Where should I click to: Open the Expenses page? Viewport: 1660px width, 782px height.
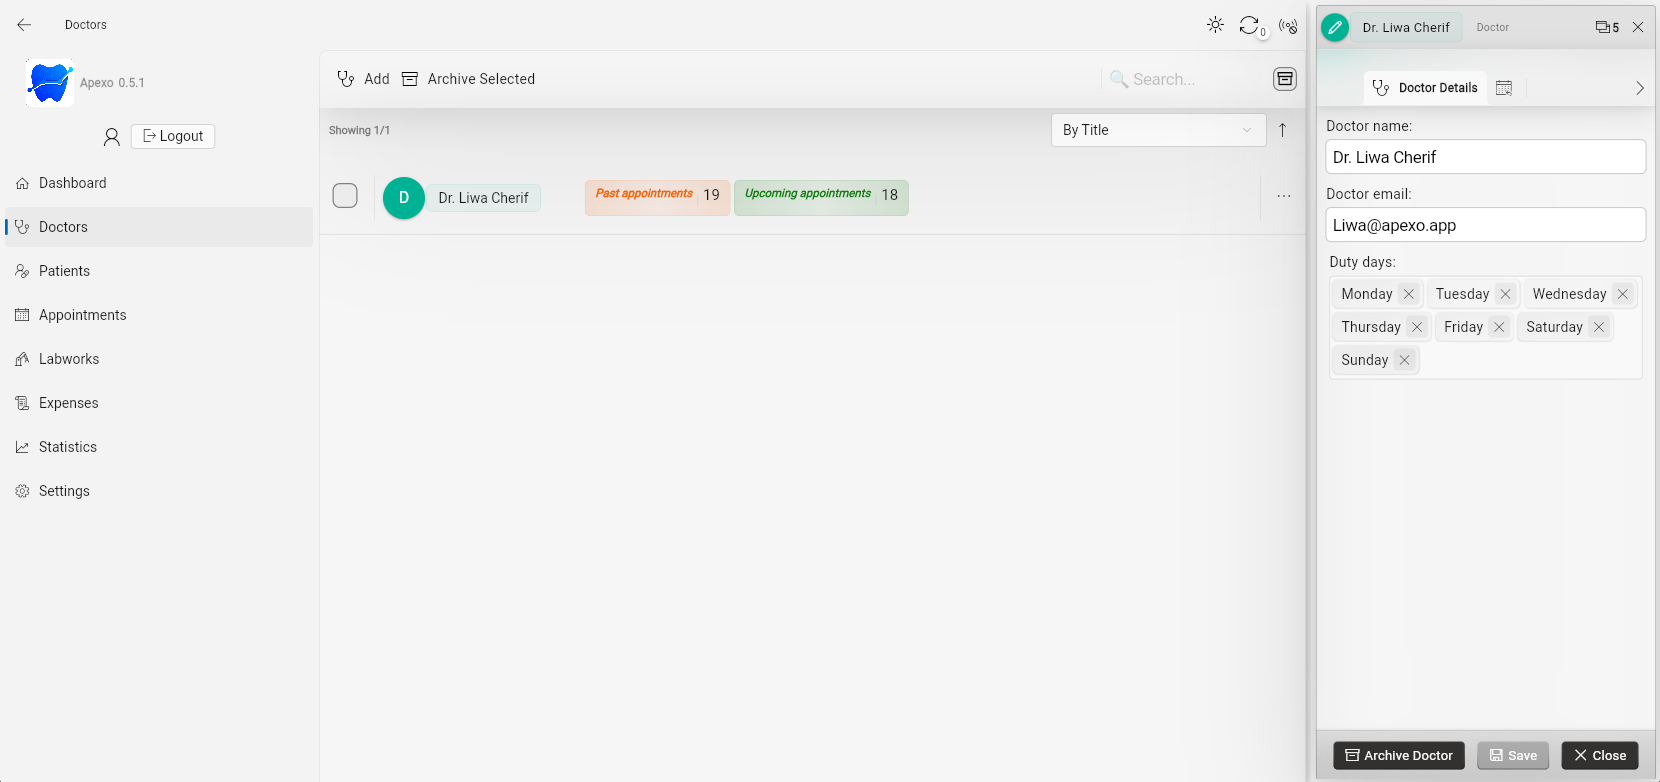coord(159,403)
